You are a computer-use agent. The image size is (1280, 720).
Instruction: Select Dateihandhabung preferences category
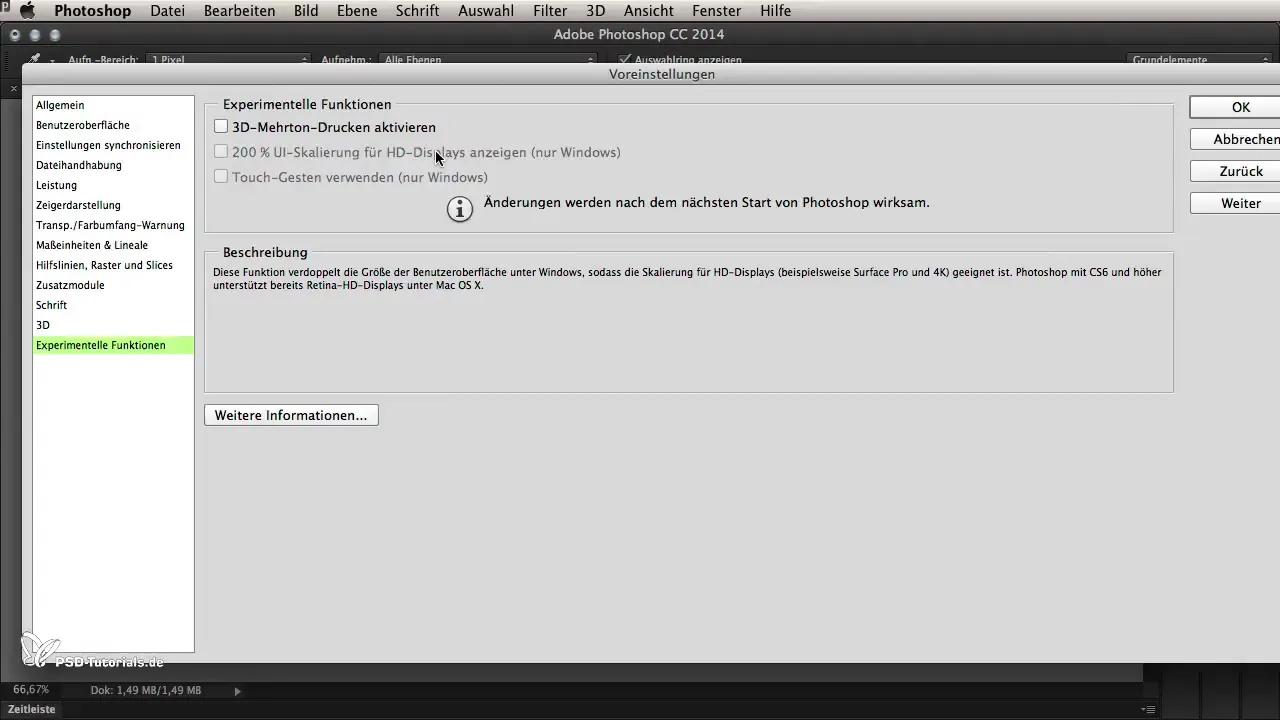pos(113,165)
